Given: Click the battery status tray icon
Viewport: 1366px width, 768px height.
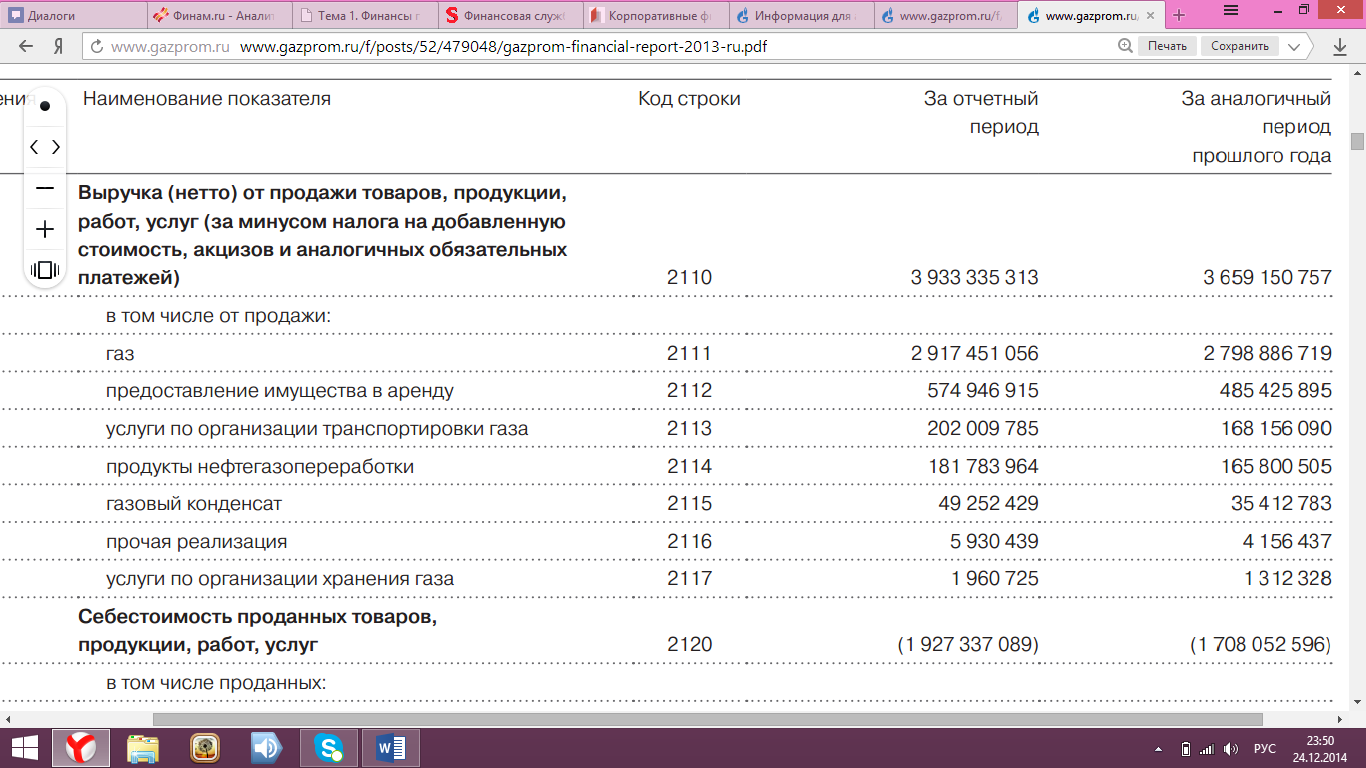Looking at the screenshot, I should point(1185,749).
